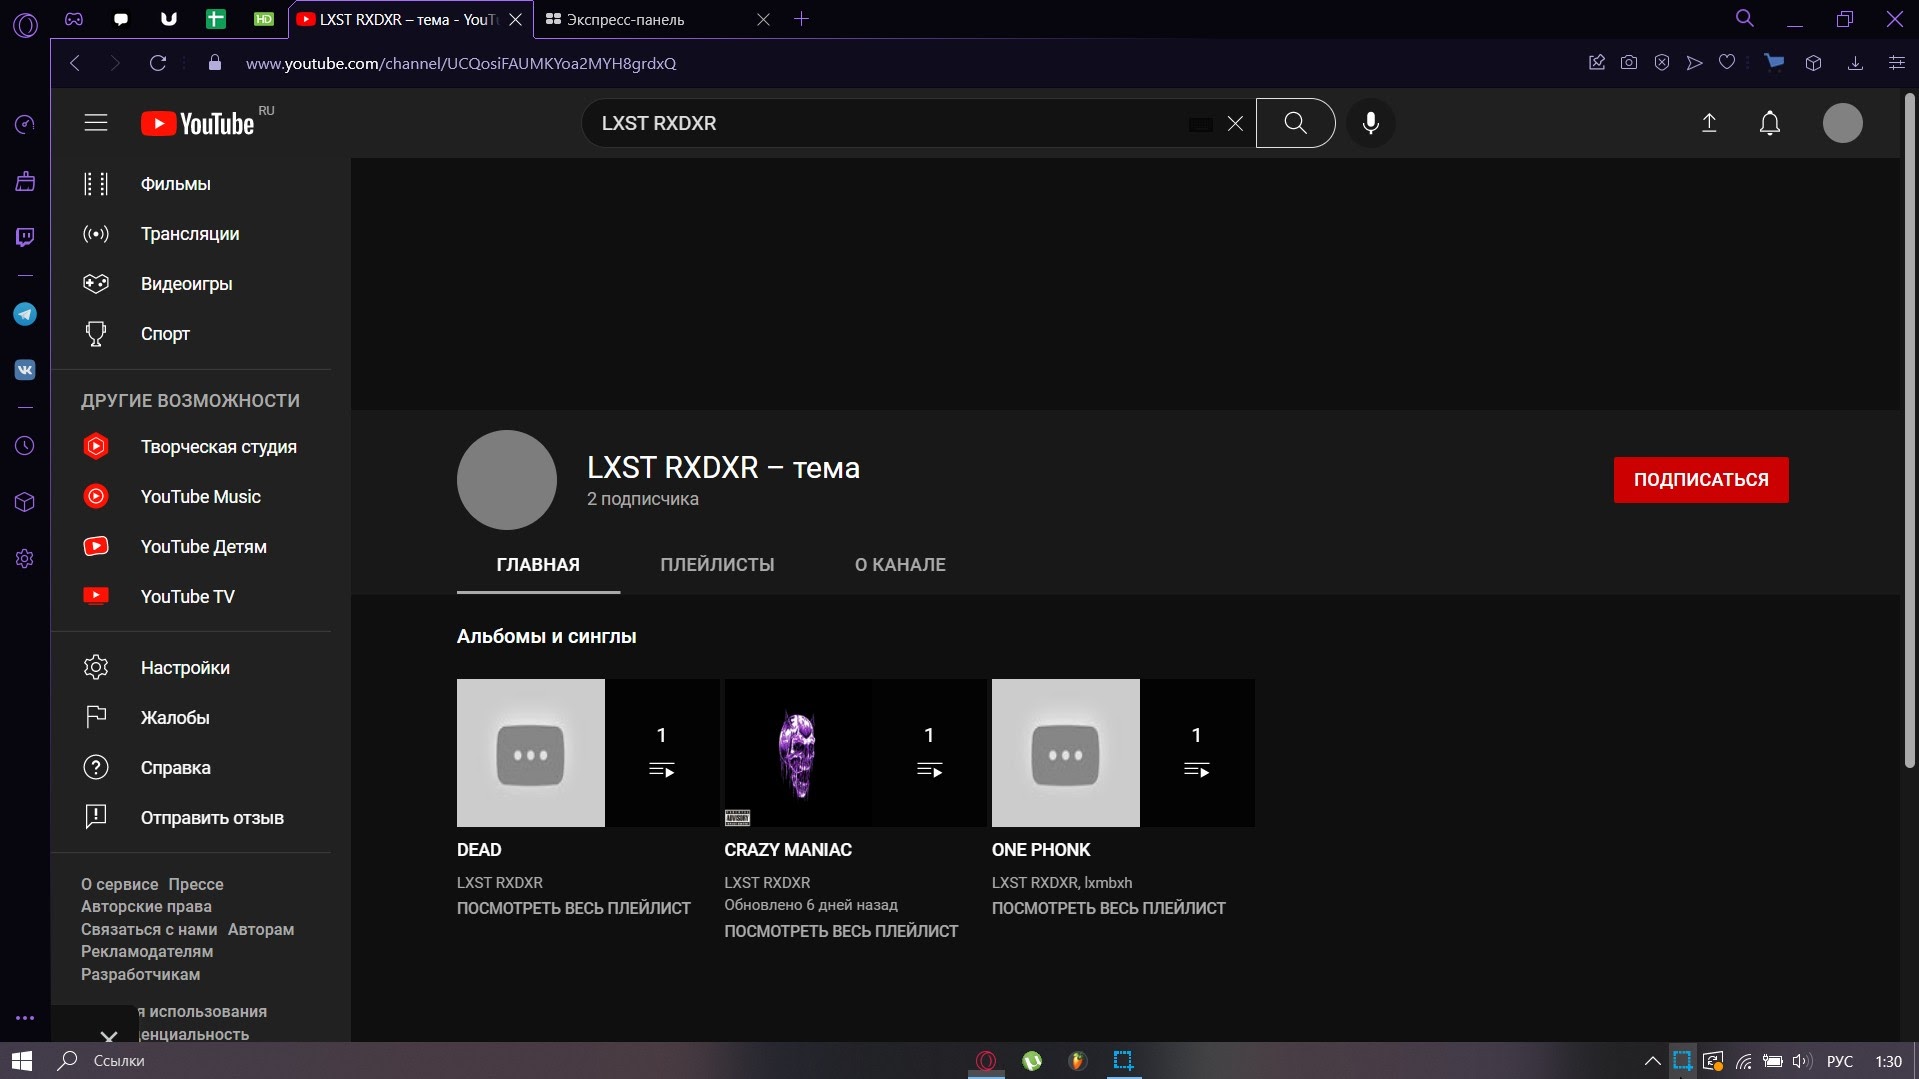The height and width of the screenshot is (1079, 1919).
Task: Reload the page with refresh icon
Action: pos(158,63)
